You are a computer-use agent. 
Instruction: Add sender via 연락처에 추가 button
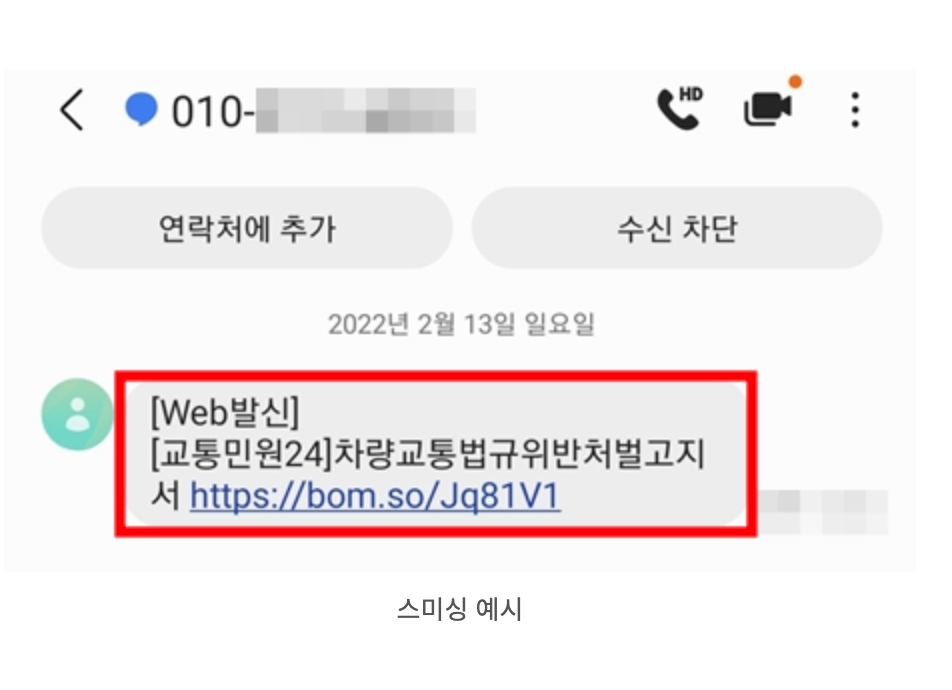(246, 228)
